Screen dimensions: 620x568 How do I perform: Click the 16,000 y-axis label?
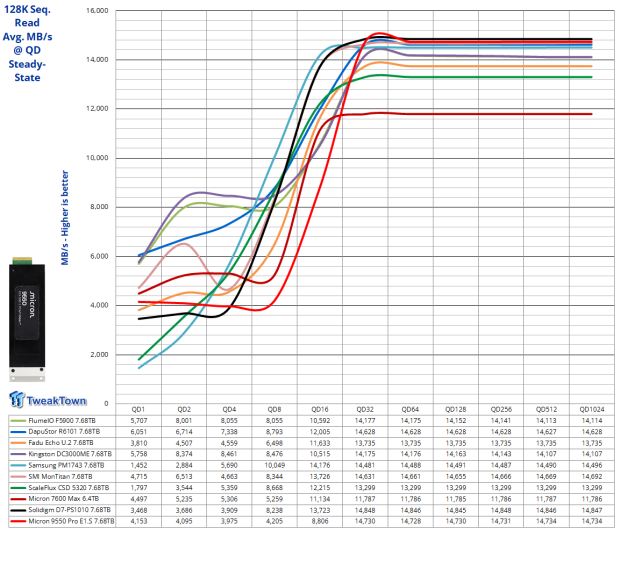pos(97,11)
